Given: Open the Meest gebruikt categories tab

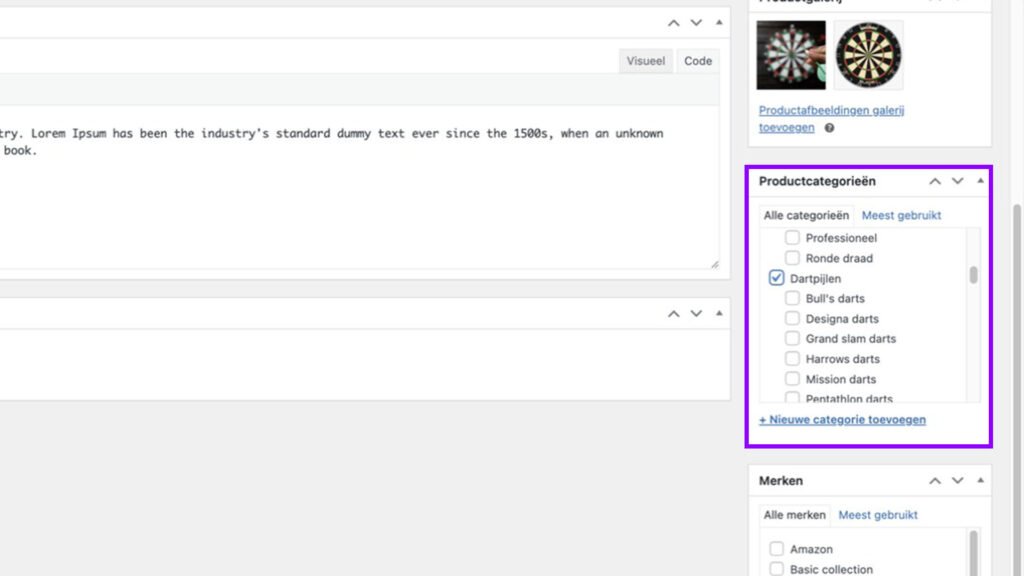Looking at the screenshot, I should coord(901,215).
